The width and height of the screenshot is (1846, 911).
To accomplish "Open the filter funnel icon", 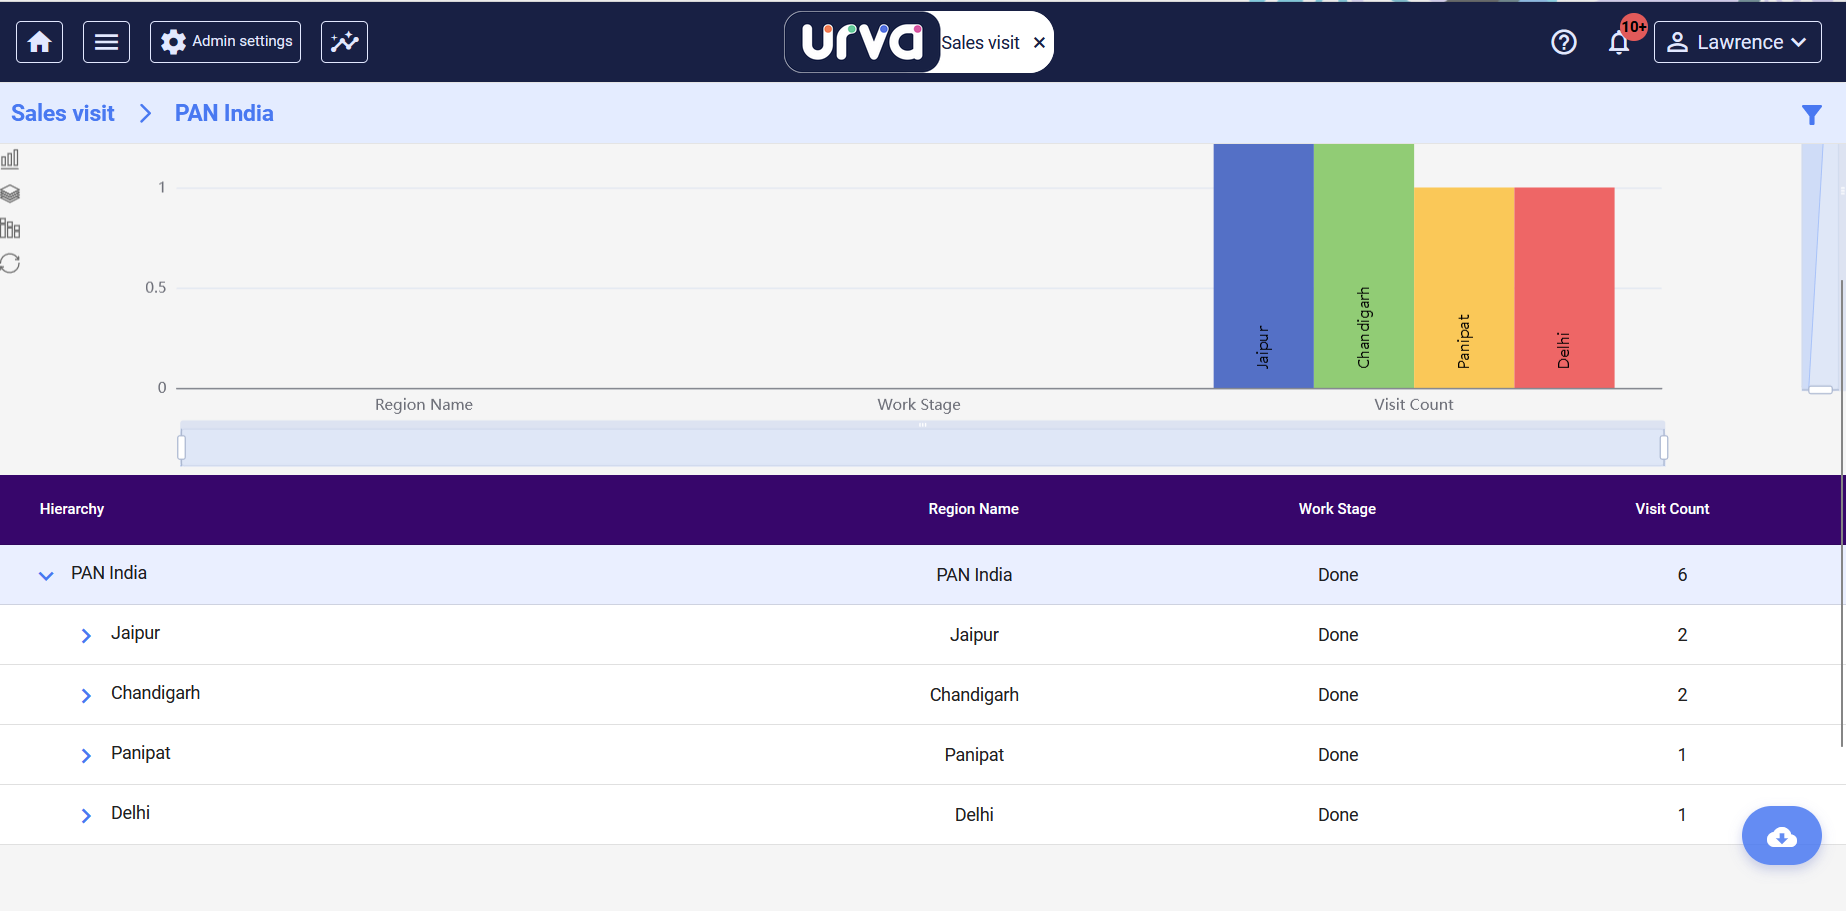I will pos(1811,115).
